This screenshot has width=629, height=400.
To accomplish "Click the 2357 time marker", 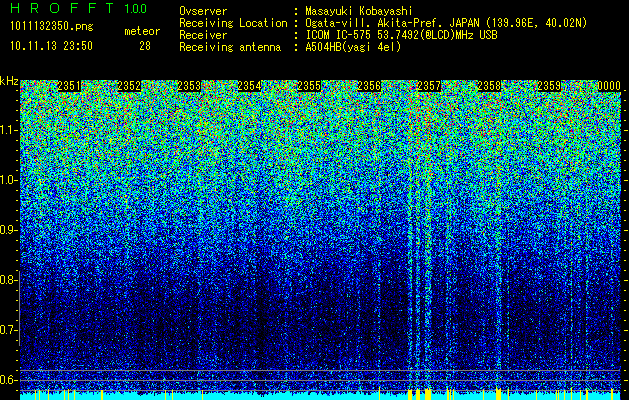I will pos(429,86).
